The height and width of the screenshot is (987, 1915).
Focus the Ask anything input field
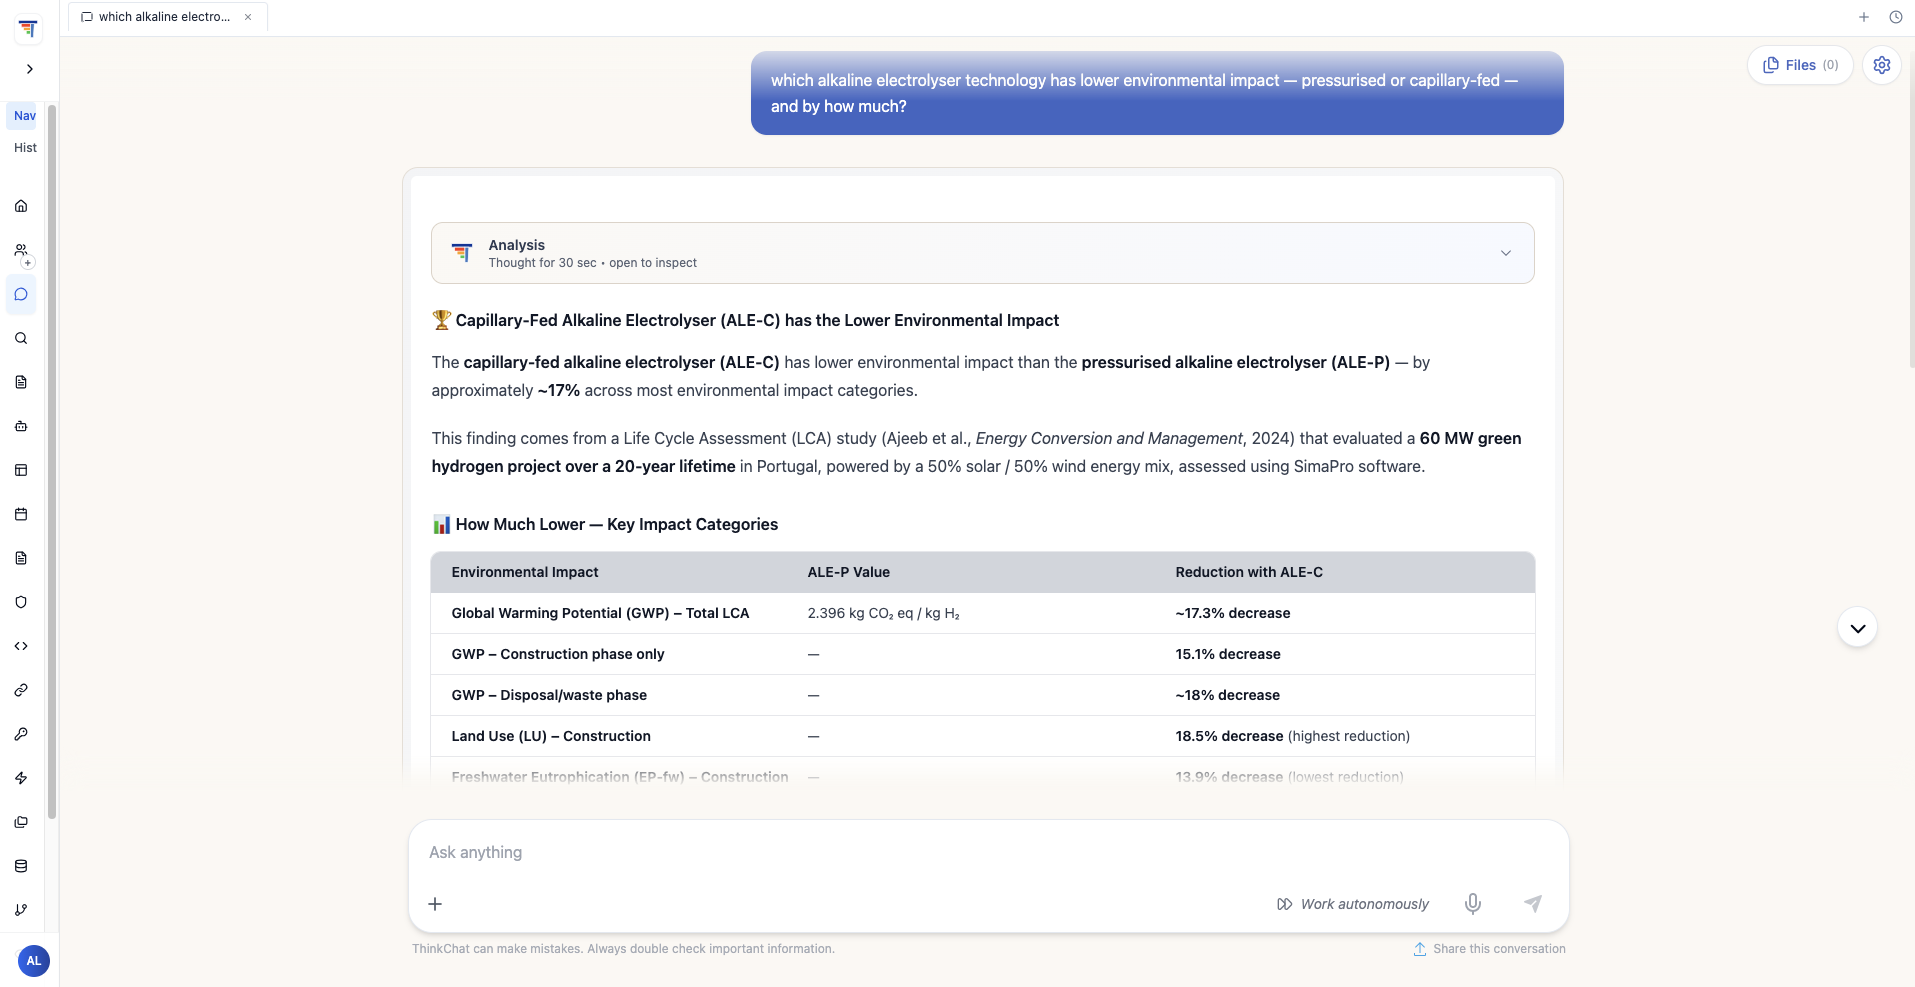pos(988,852)
